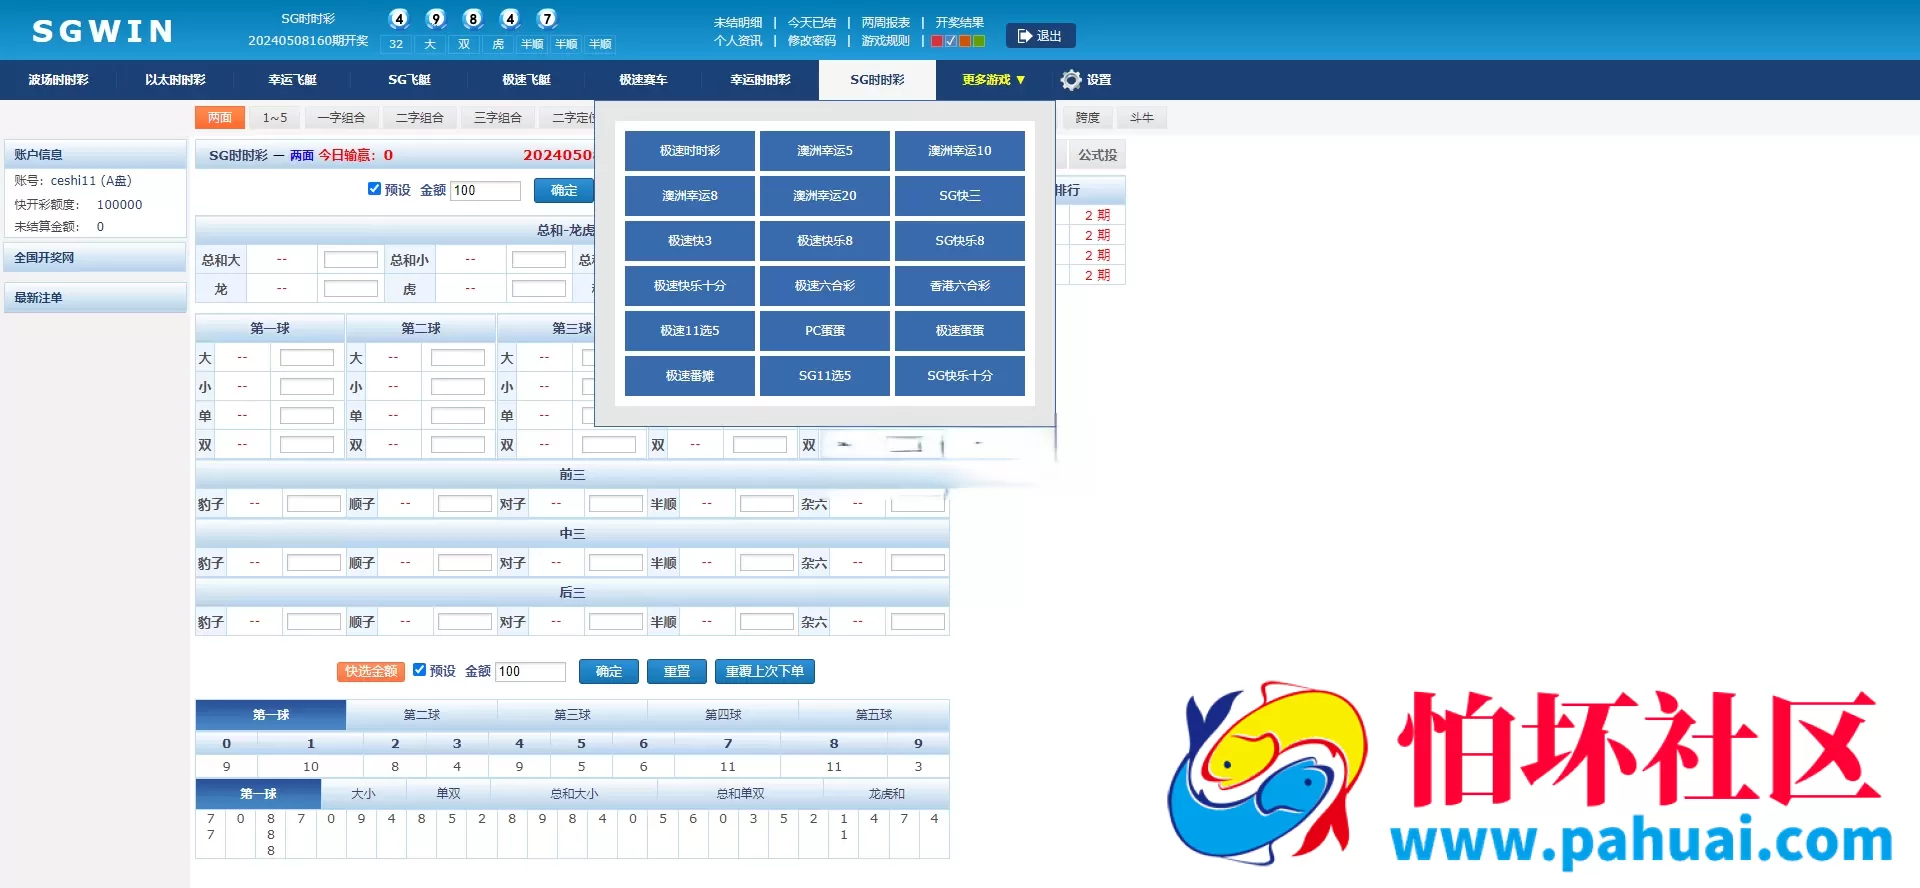Choose 澳洲幸运20 from more games
Screen dimensions: 1920x888
(x=825, y=196)
